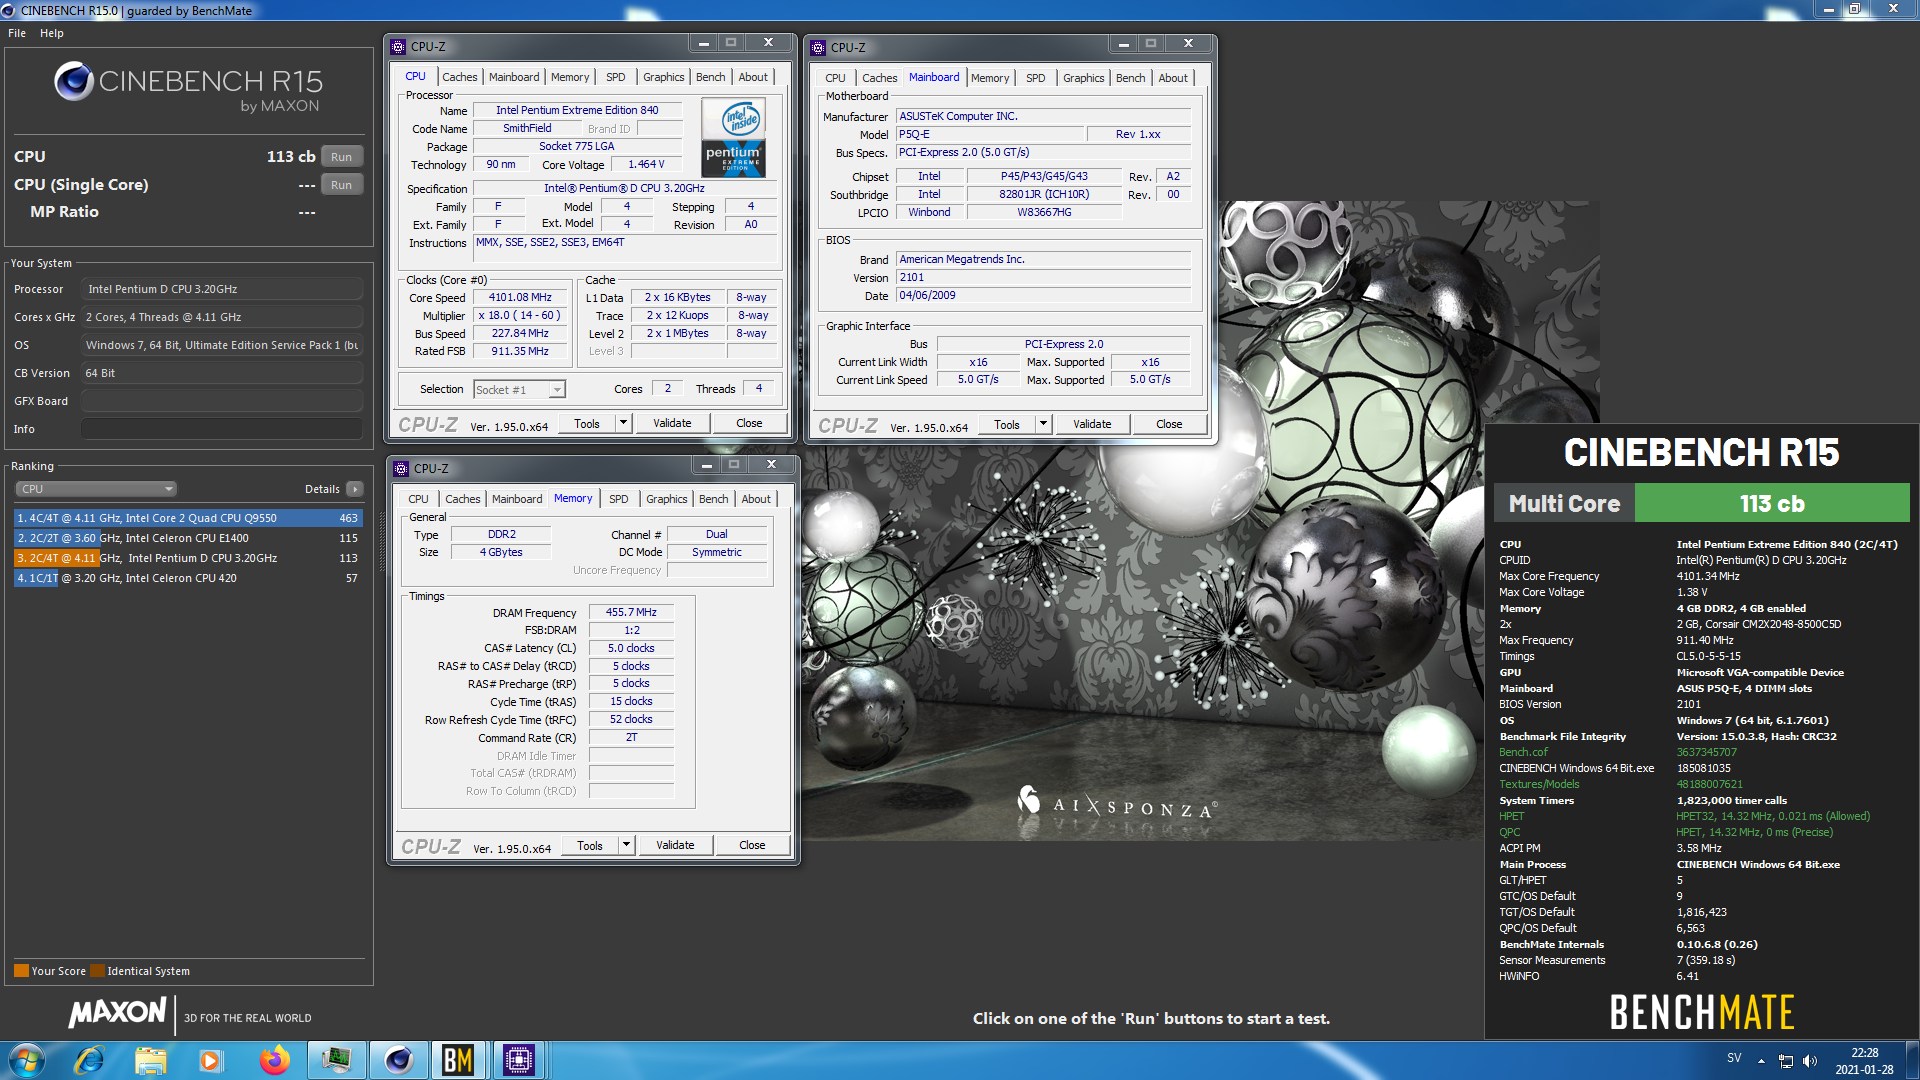Launch Internet Explorer from the taskbar
The image size is (1920, 1080).
(x=89, y=1060)
